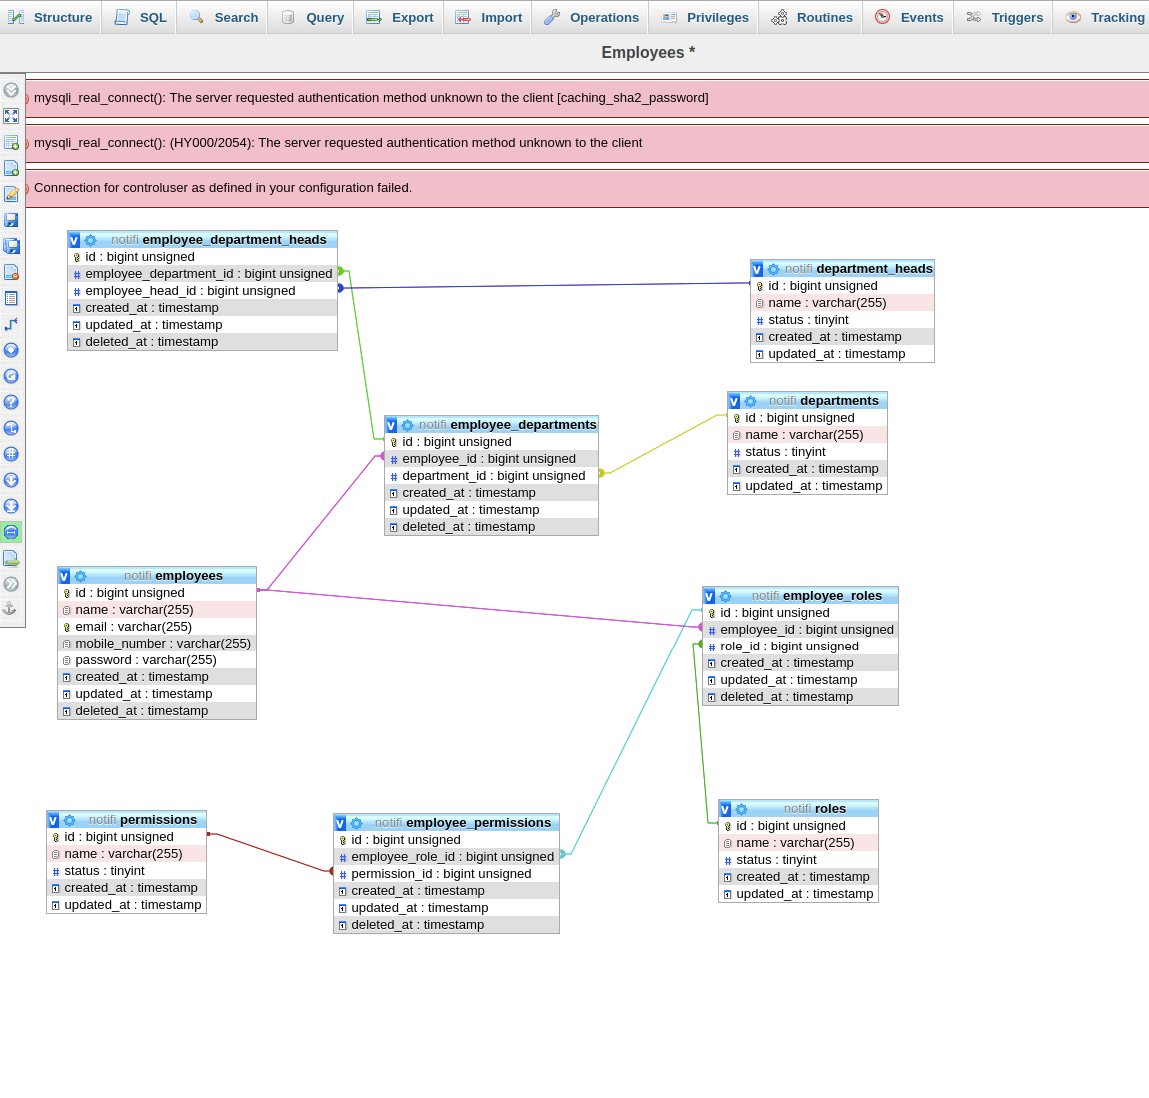
Task: Click the Save page icon
Action: click(12, 219)
